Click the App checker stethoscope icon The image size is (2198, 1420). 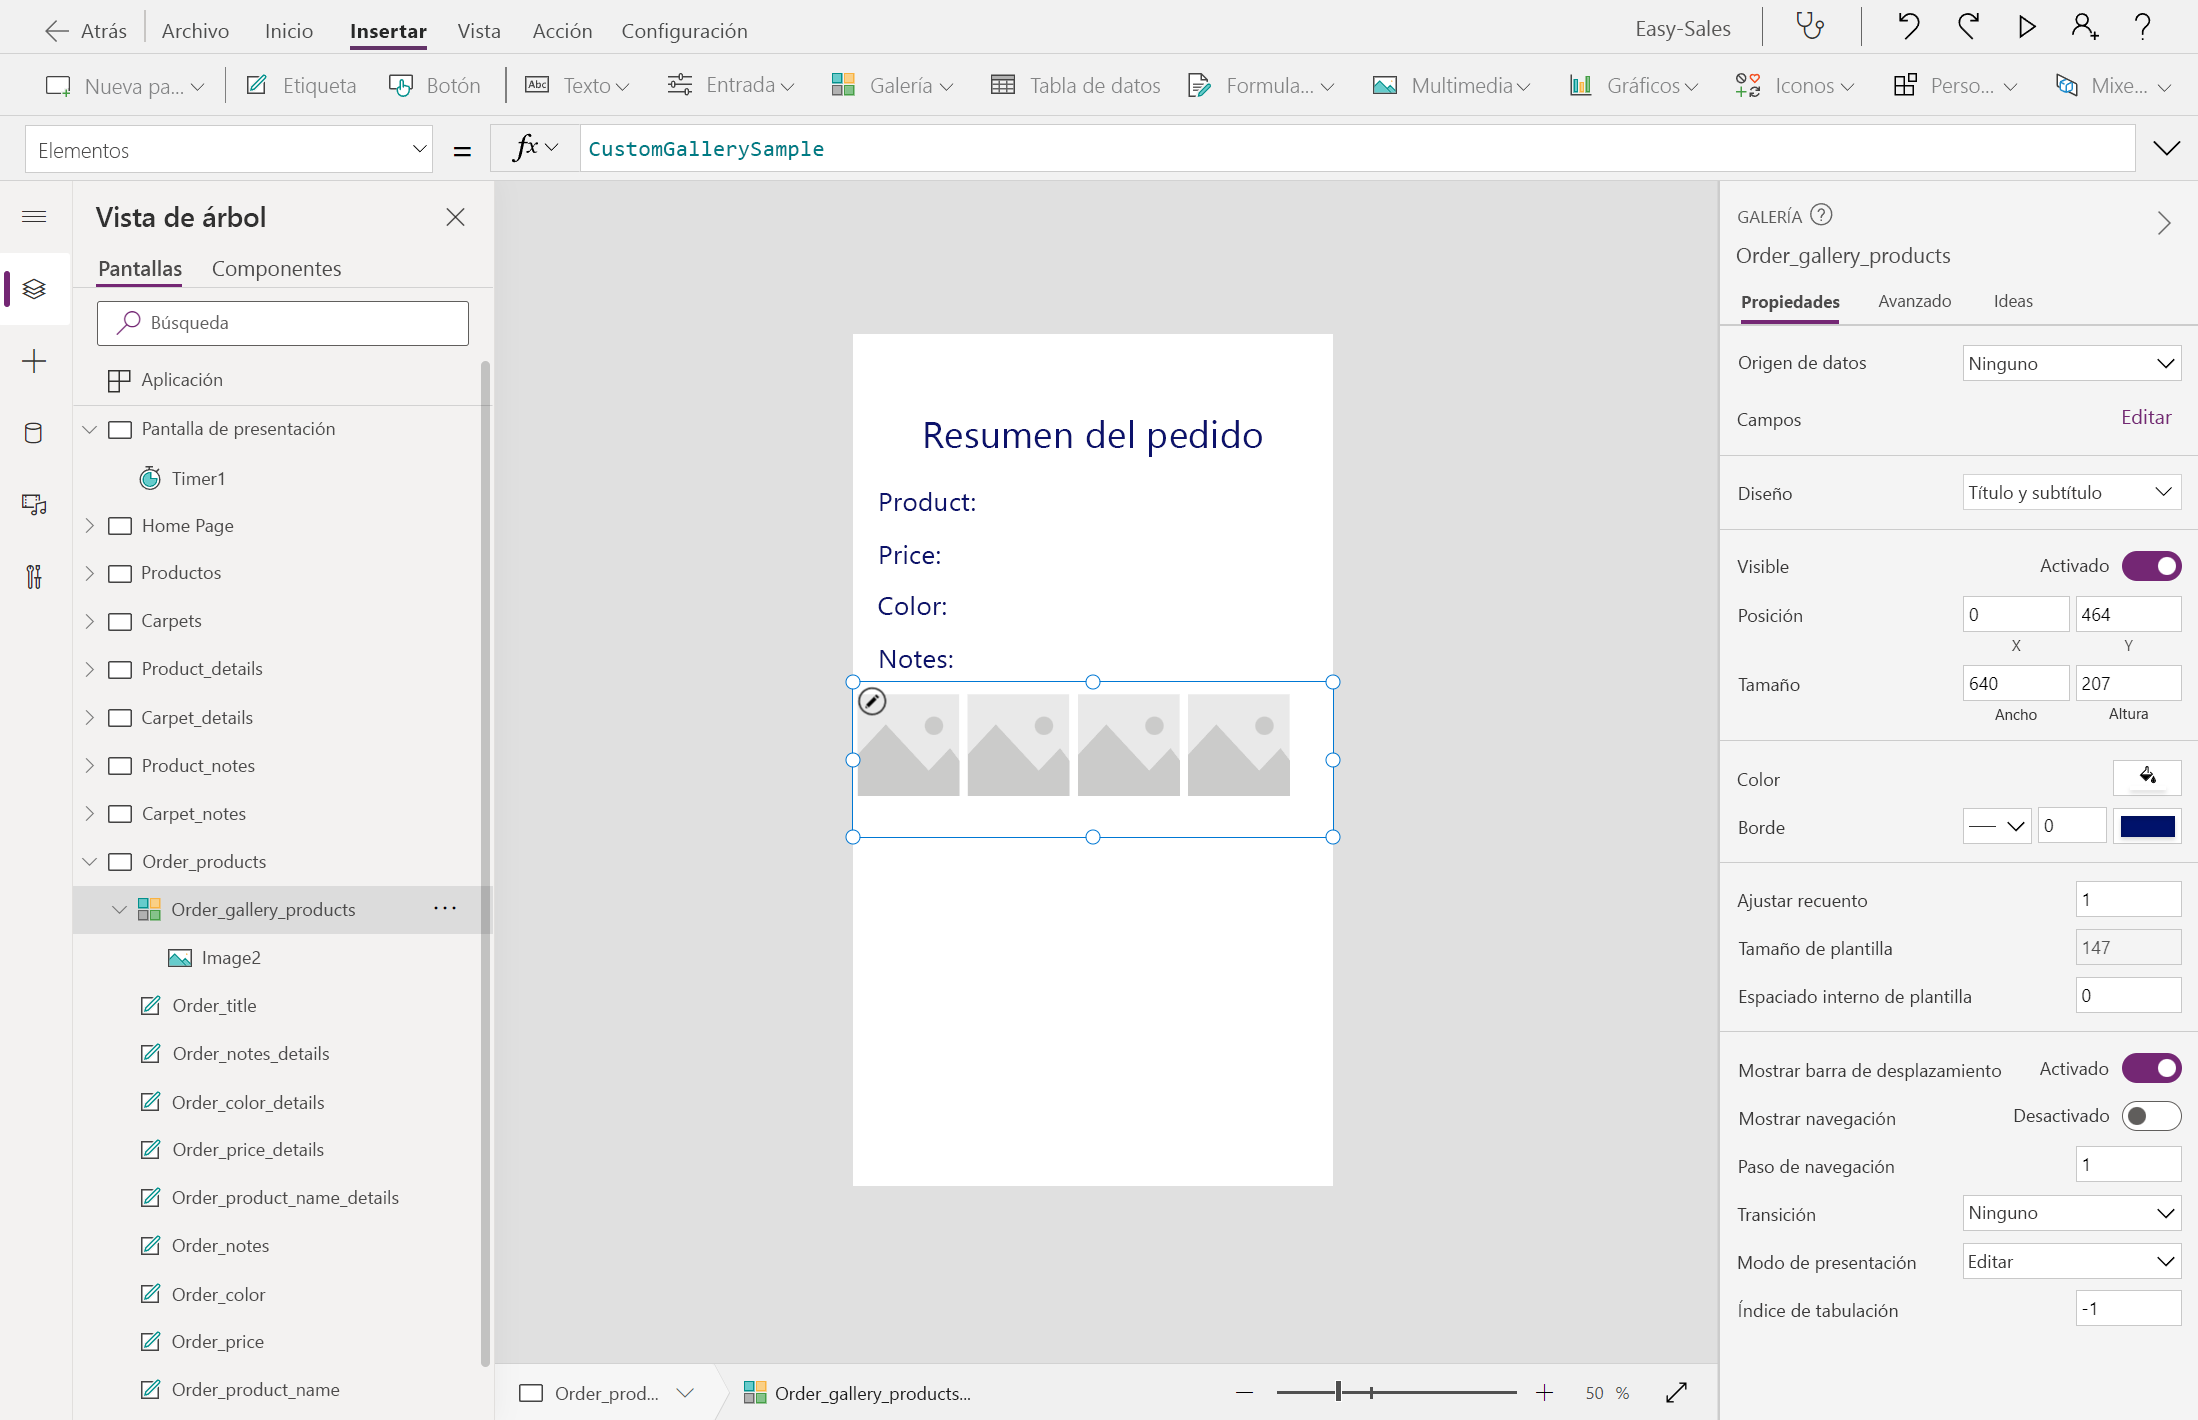pos(1810,27)
